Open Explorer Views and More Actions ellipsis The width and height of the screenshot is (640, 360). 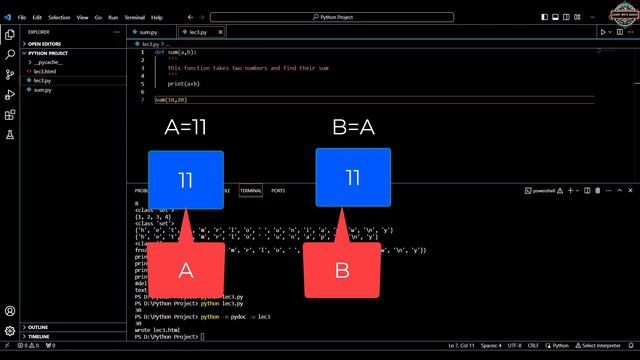(x=117, y=32)
